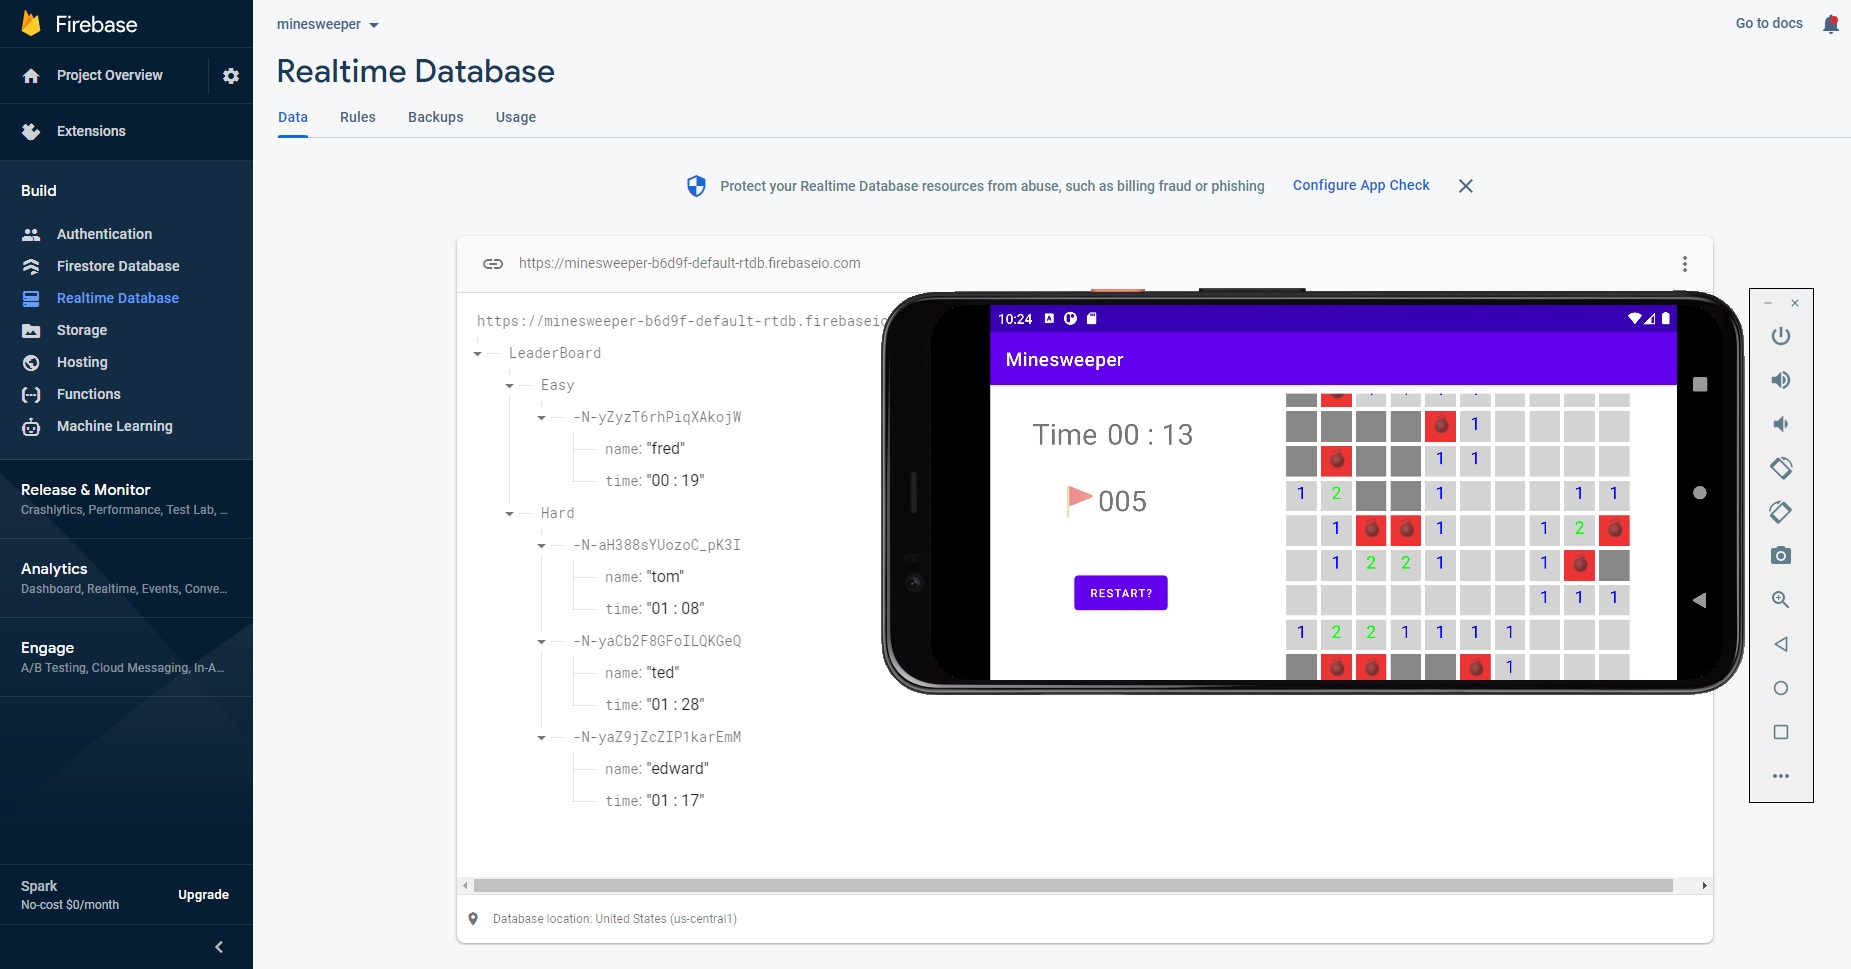Open the notifications bell
This screenshot has height=969, width=1851.
(x=1831, y=24)
